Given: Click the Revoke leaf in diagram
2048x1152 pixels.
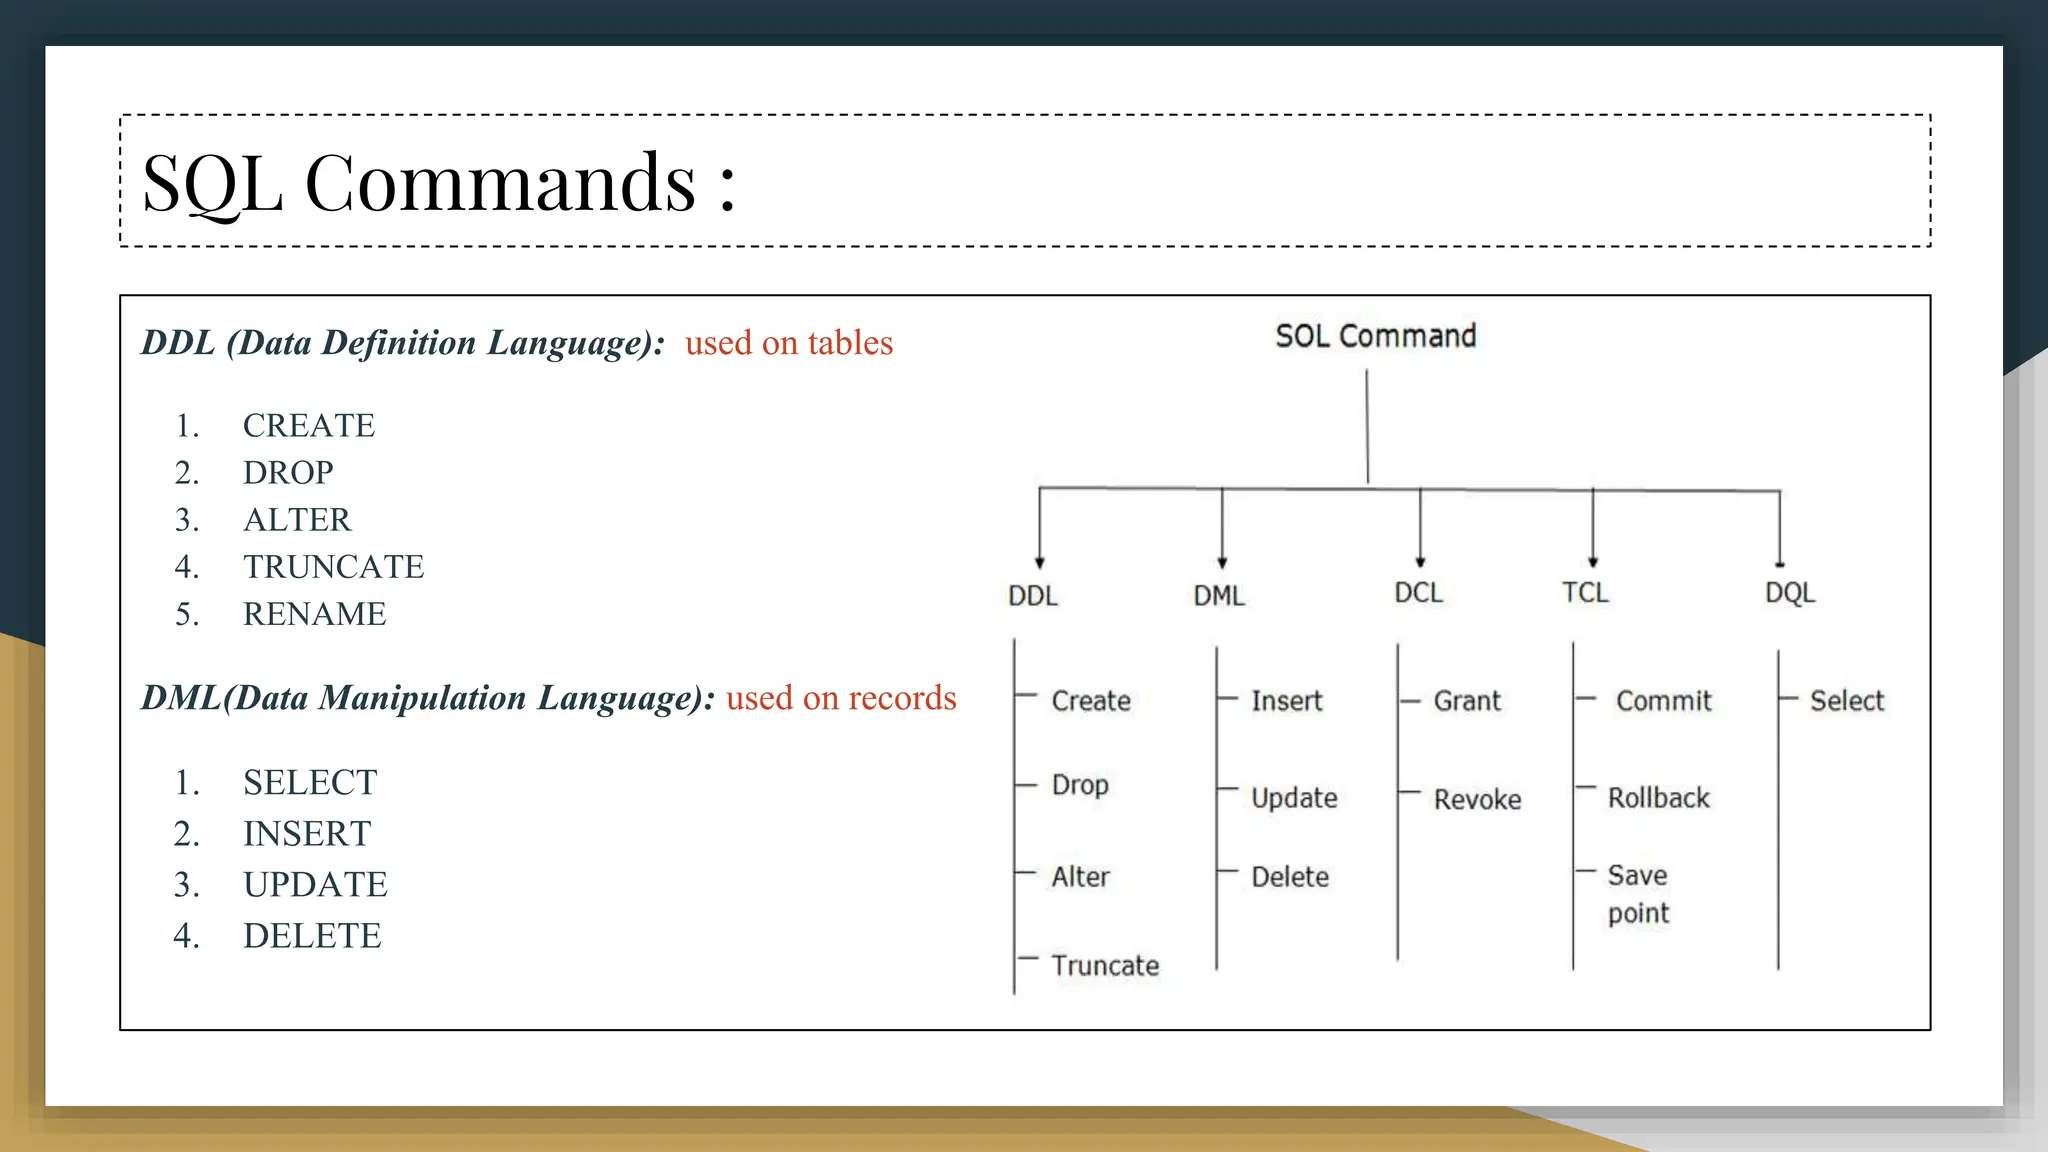Looking at the screenshot, I should pyautogui.click(x=1477, y=800).
